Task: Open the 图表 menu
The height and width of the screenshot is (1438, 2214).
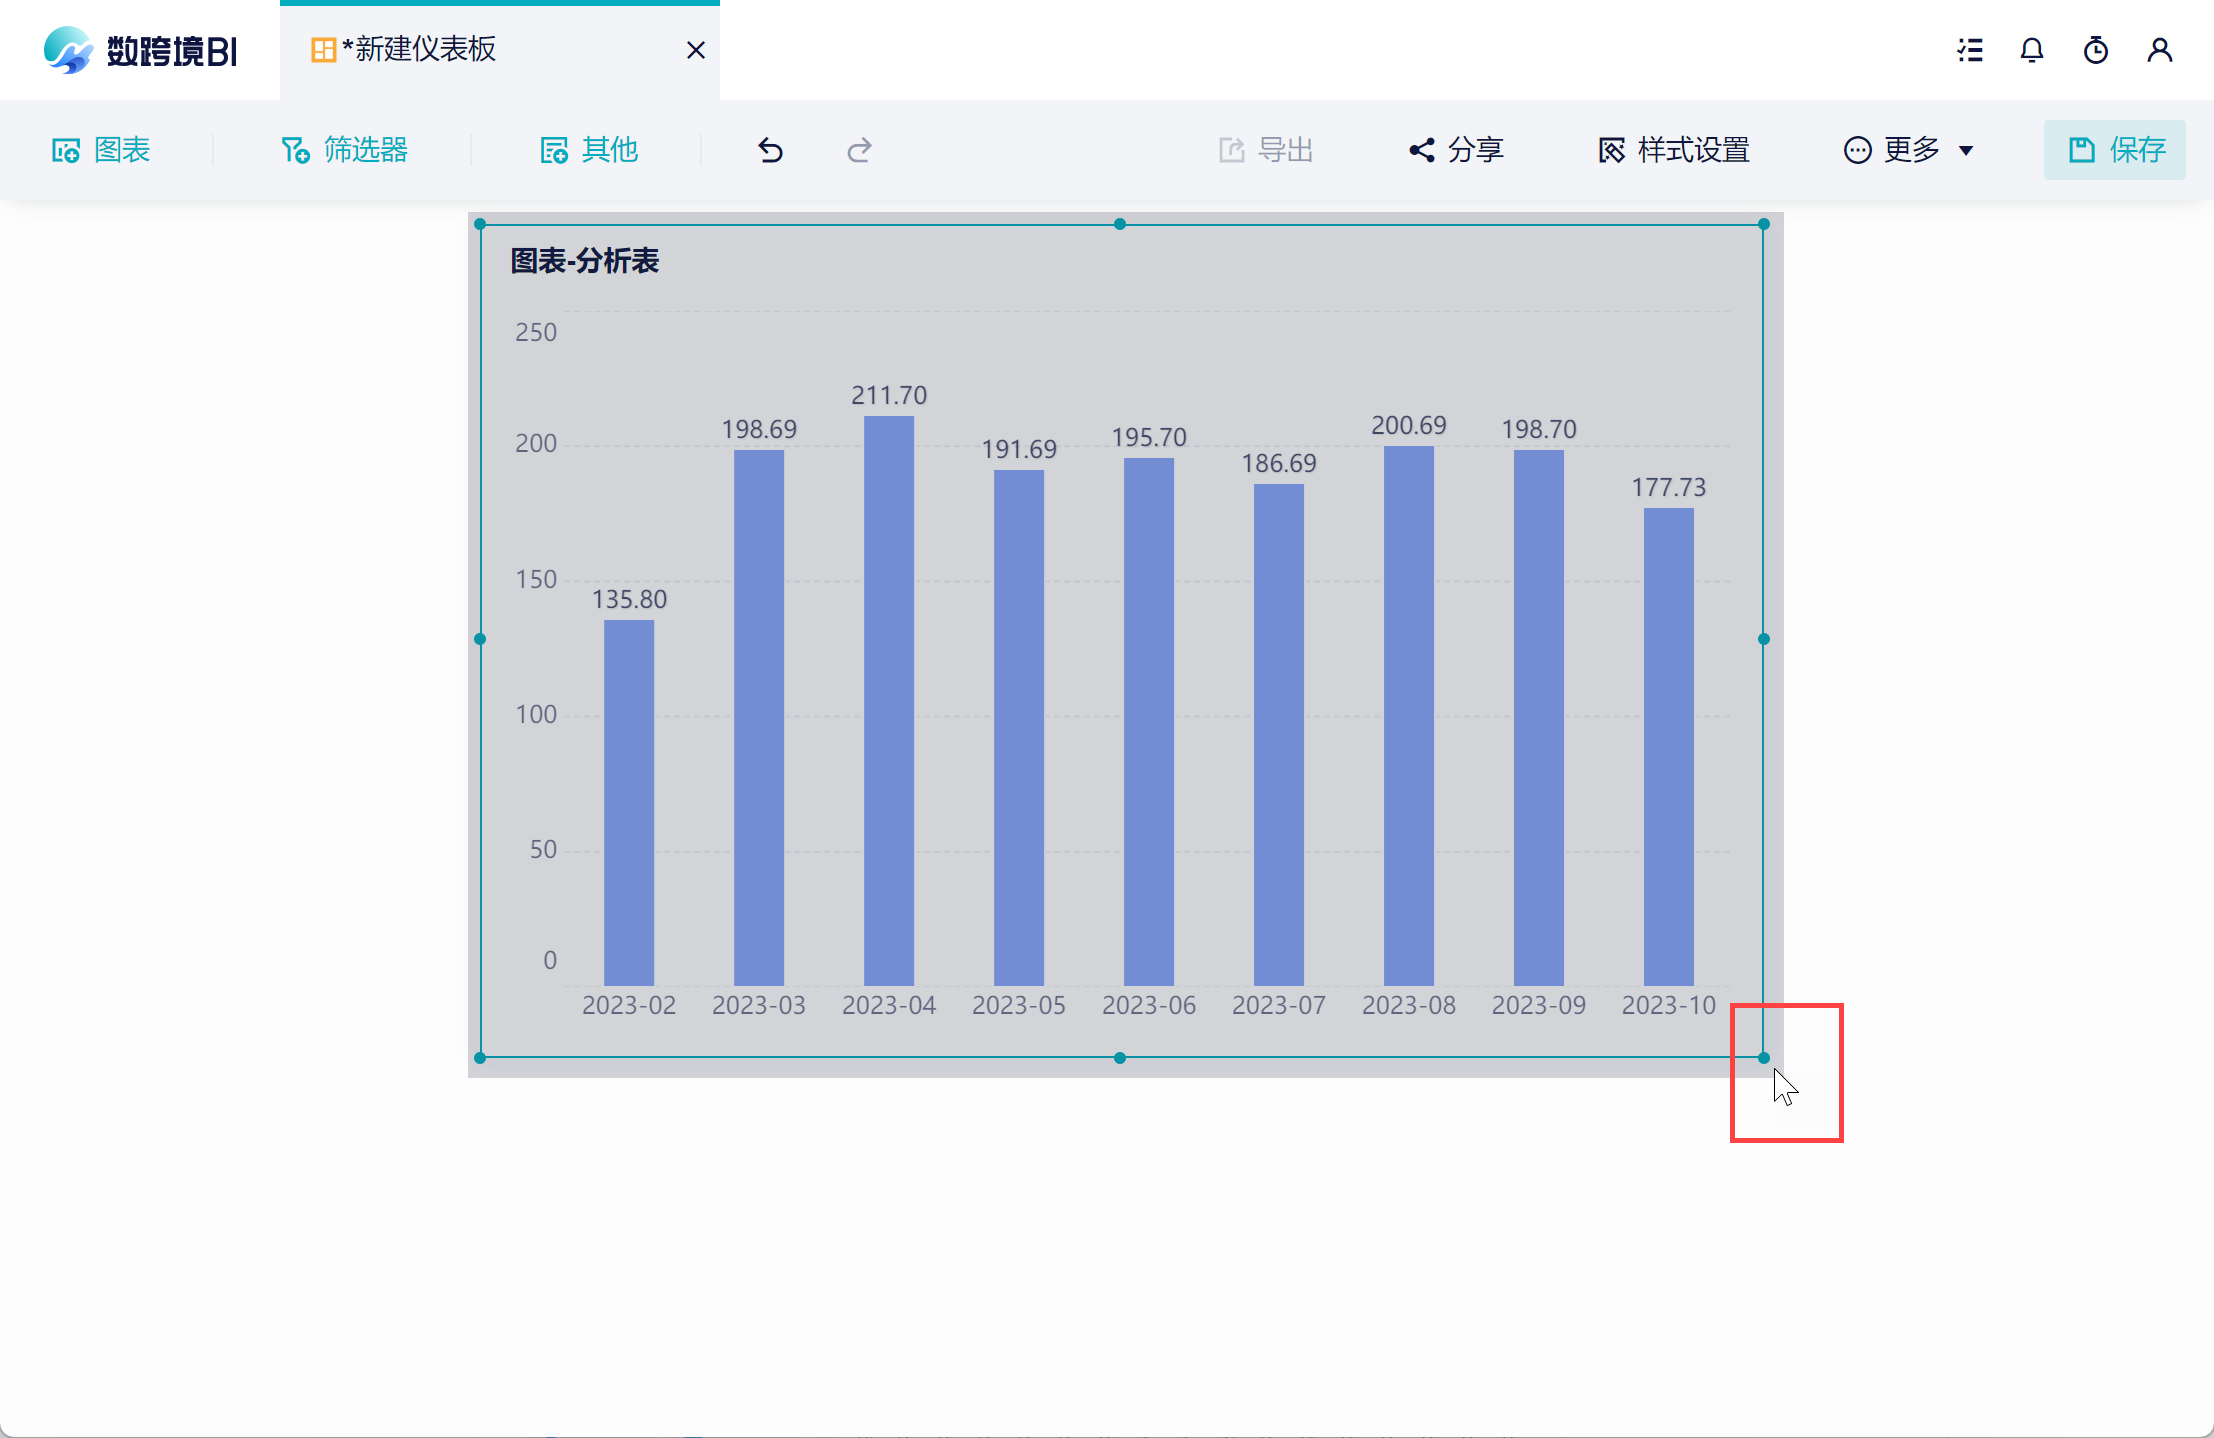Action: [x=101, y=150]
